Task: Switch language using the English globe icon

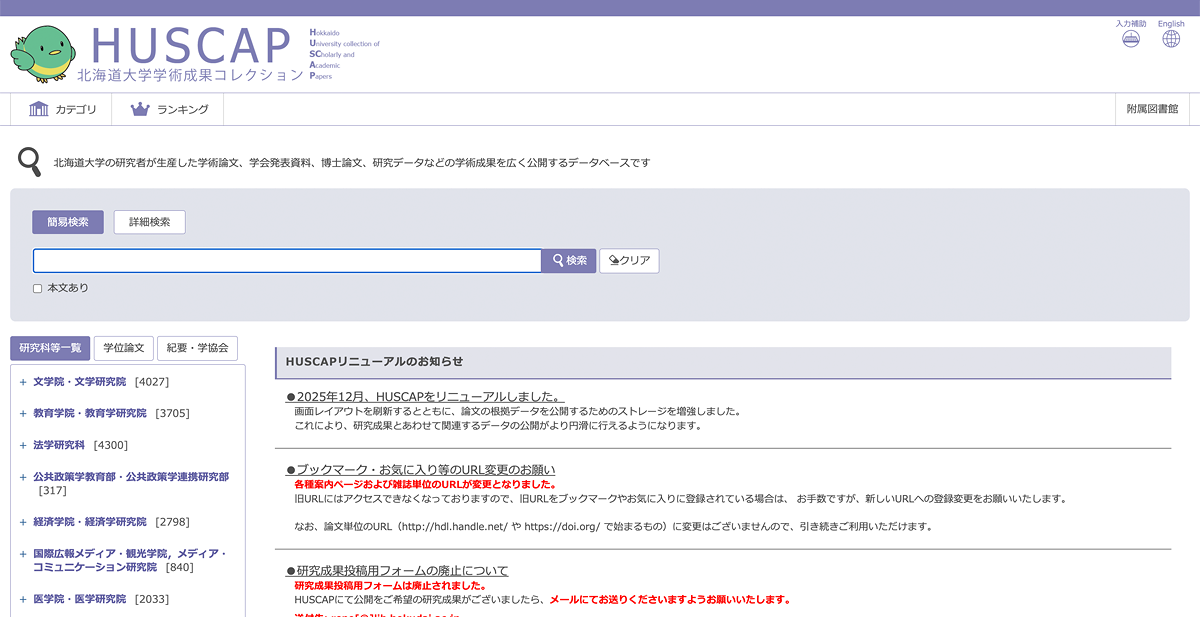Action: (x=1170, y=39)
